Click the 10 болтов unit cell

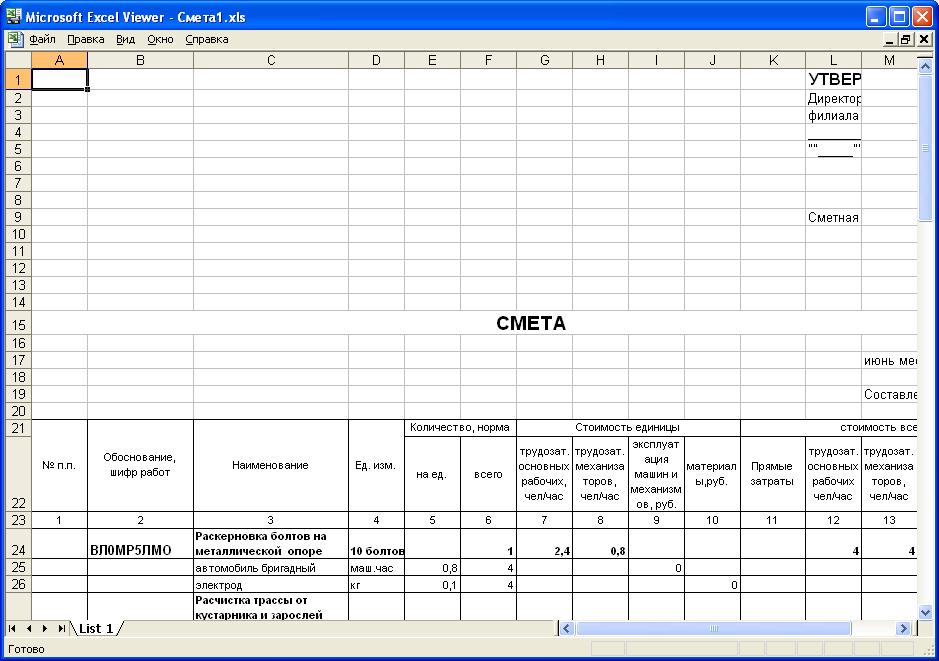376,544
